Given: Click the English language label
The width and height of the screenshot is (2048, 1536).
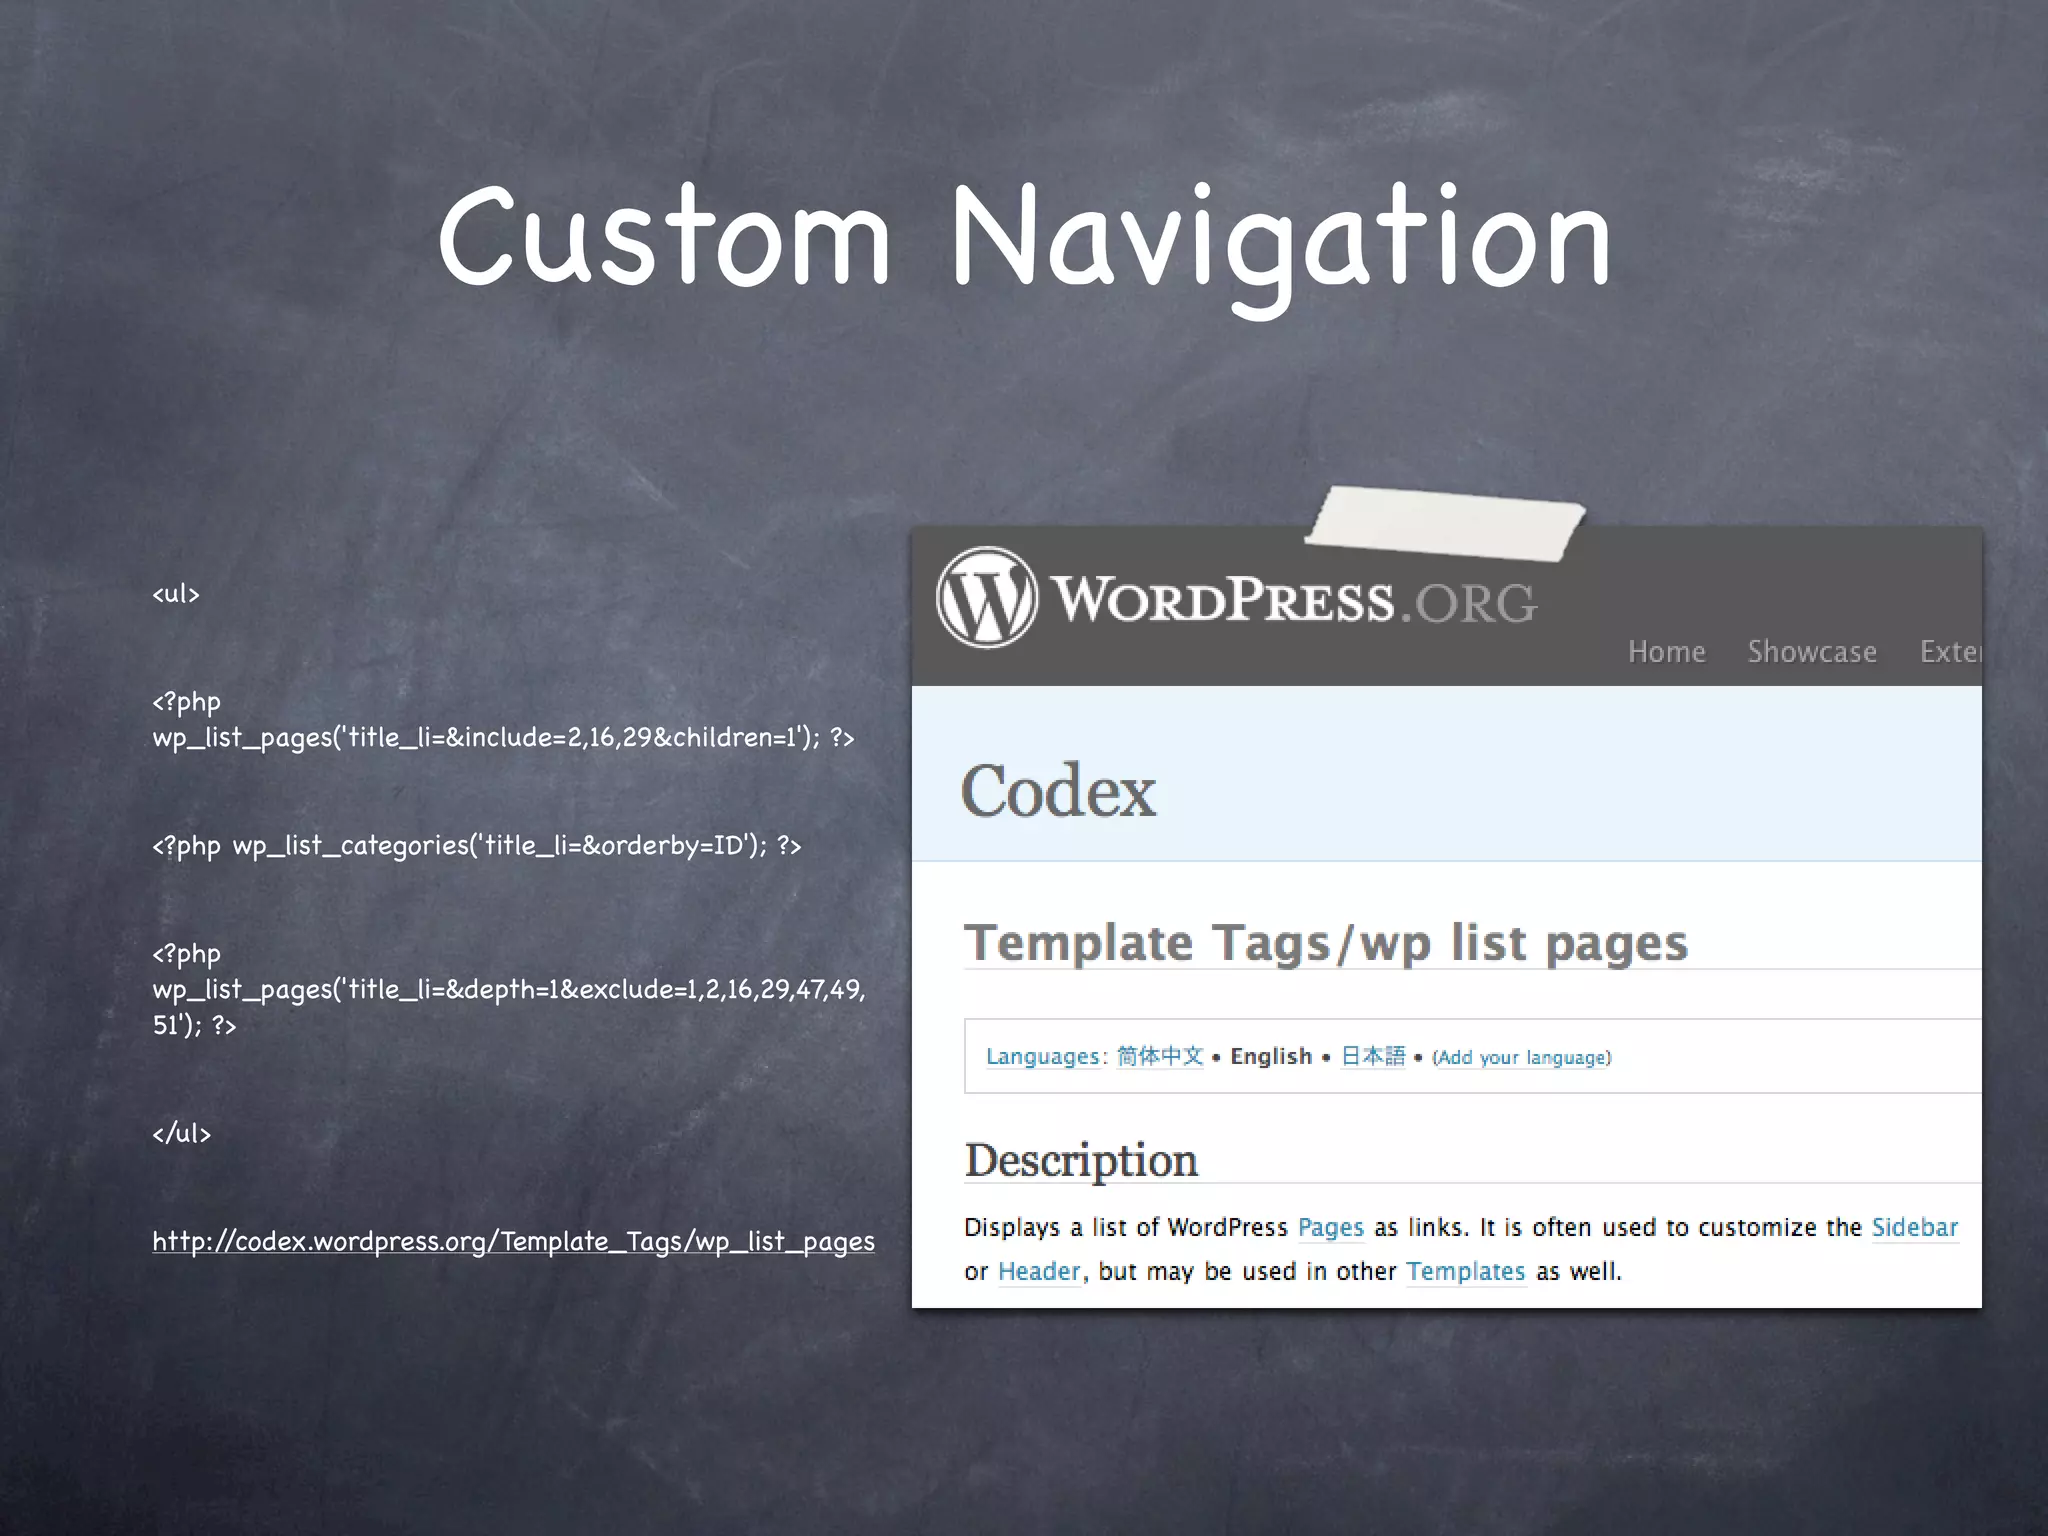Looking at the screenshot, I should [x=1271, y=1056].
